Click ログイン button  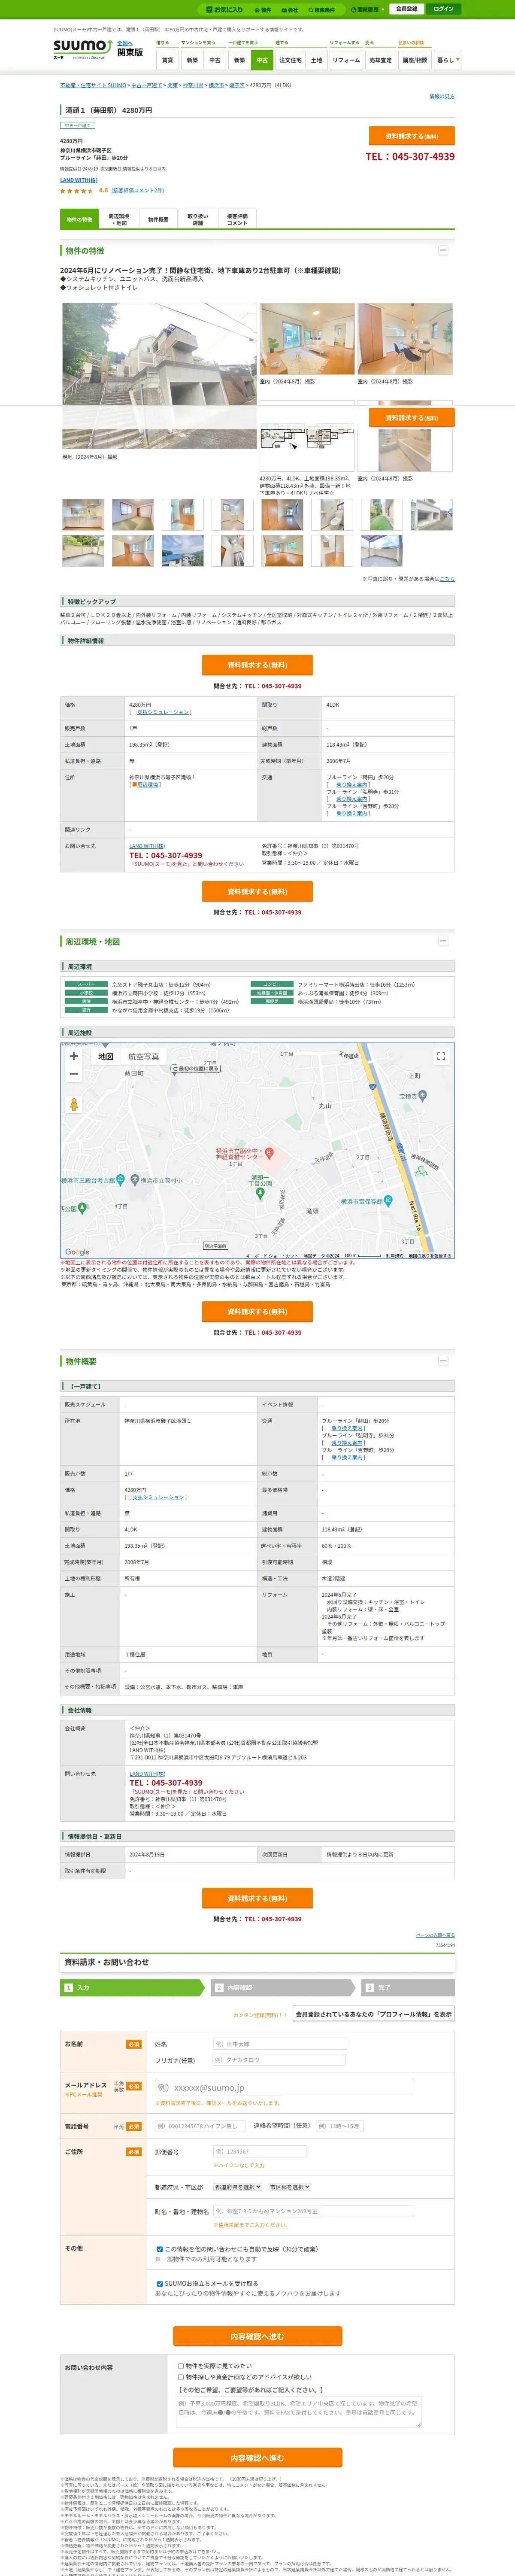coord(443,9)
